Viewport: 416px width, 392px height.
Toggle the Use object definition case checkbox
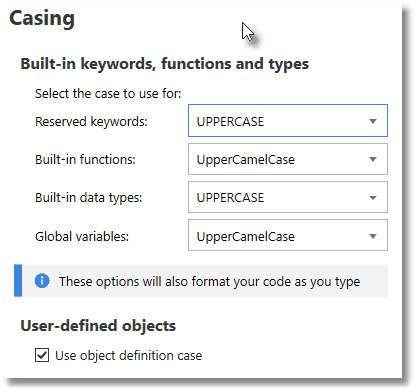42,355
